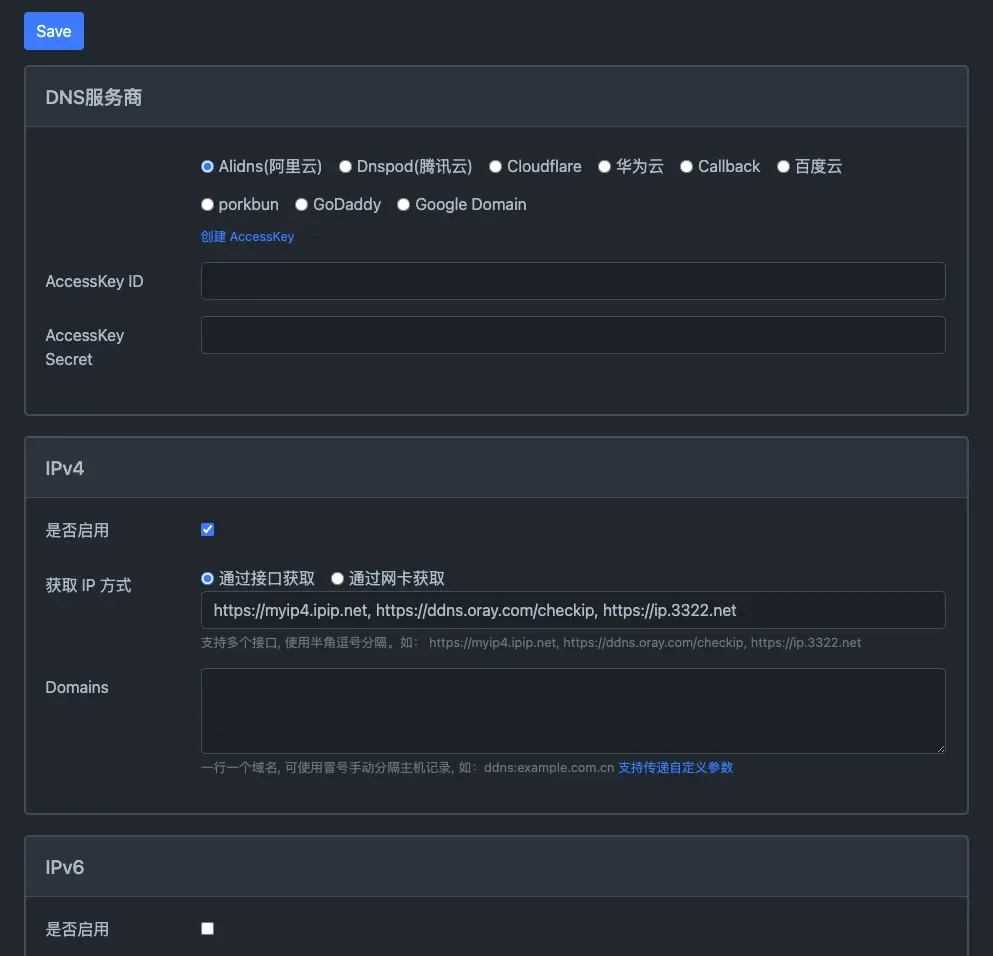Open the 创建 AccessKey link
The height and width of the screenshot is (956, 993).
pyautogui.click(x=248, y=237)
